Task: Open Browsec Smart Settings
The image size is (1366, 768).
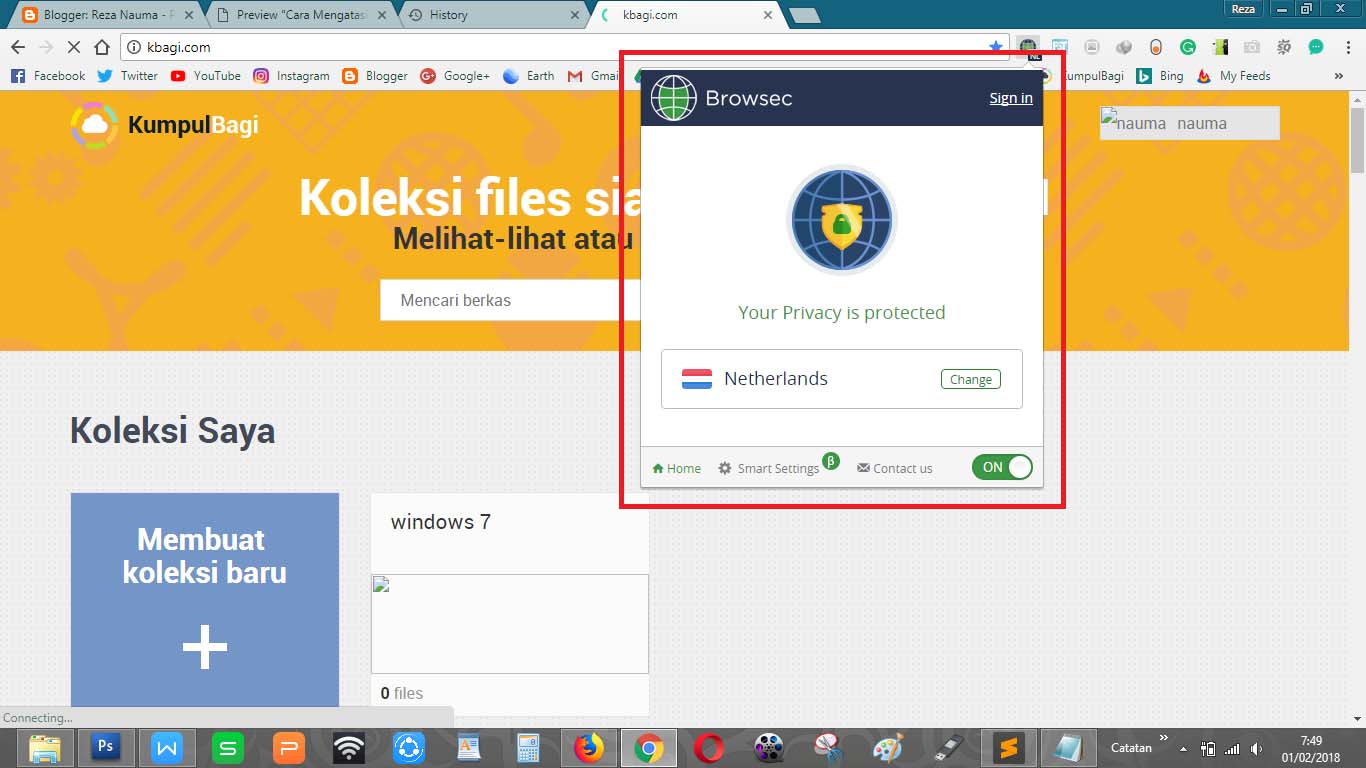Action: point(769,468)
